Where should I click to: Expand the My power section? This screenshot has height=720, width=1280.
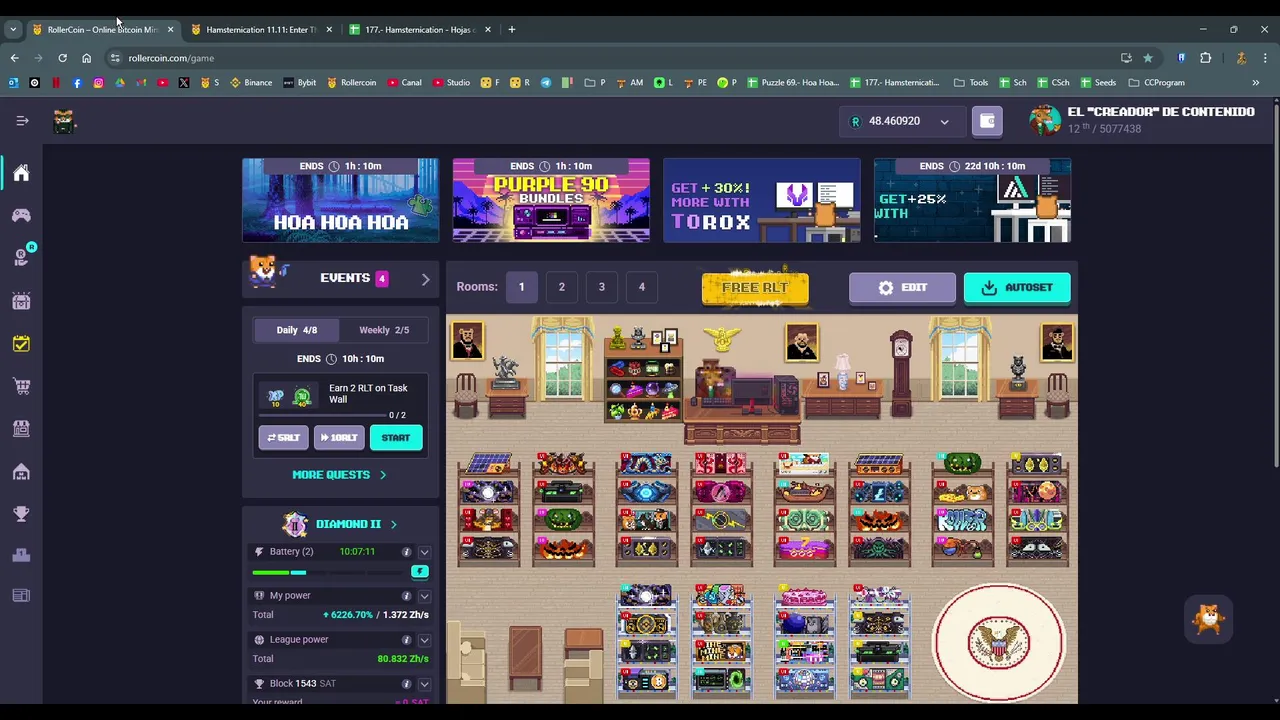(x=424, y=596)
